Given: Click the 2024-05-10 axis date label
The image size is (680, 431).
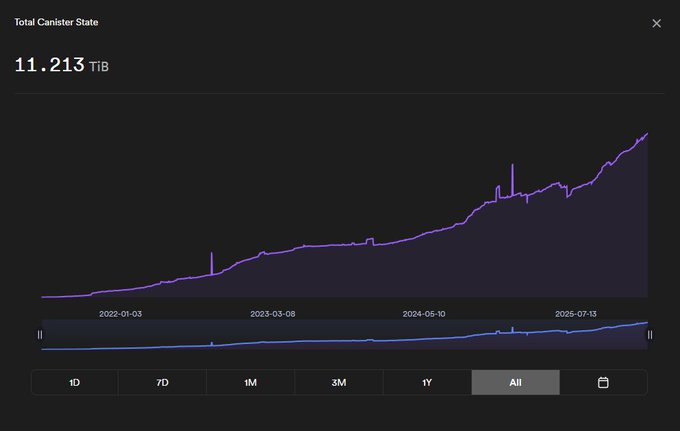Looking at the screenshot, I should point(424,313).
